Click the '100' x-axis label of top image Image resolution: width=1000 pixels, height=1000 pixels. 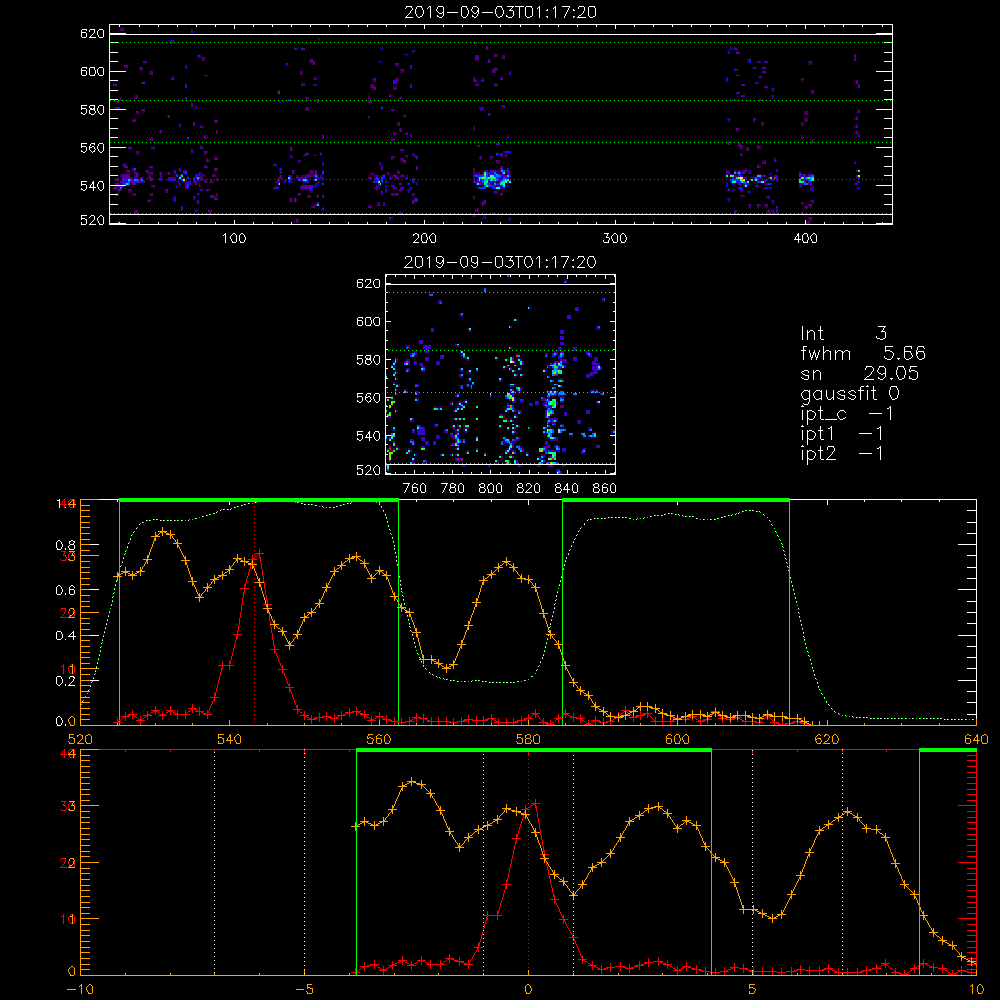pyautogui.click(x=234, y=239)
